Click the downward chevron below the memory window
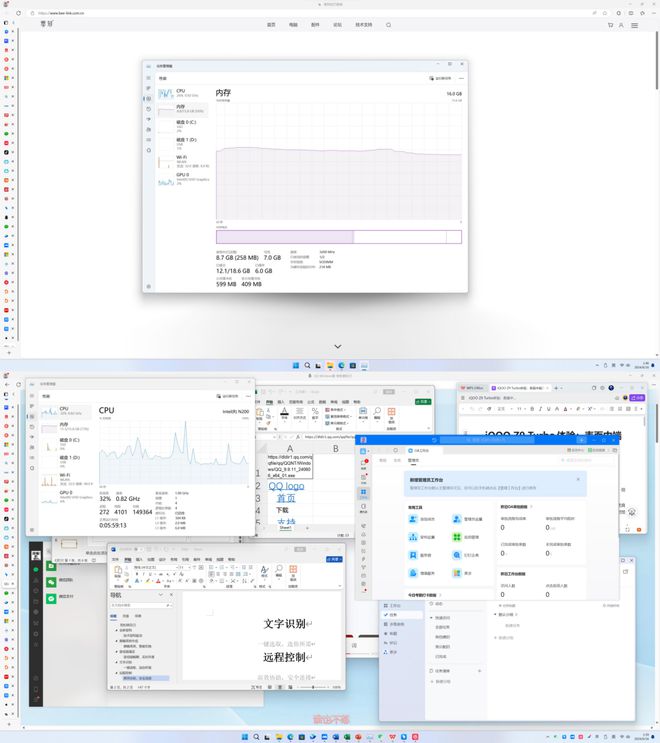The width and height of the screenshot is (660, 743). pyautogui.click(x=338, y=346)
